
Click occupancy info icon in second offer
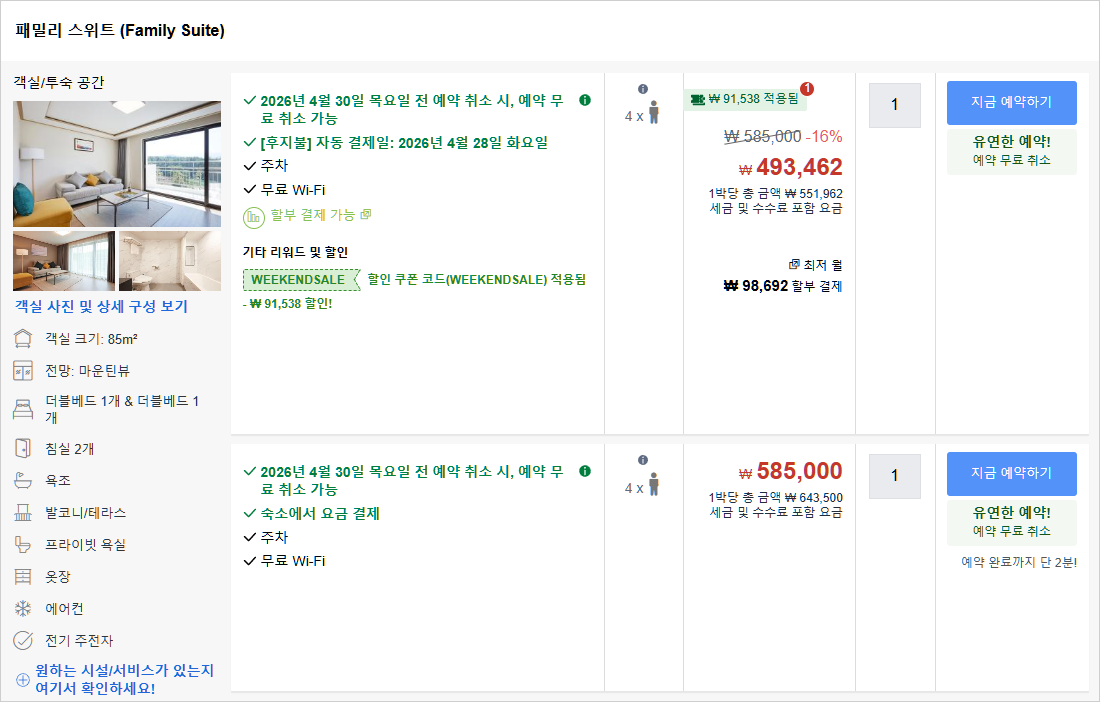pos(643,460)
